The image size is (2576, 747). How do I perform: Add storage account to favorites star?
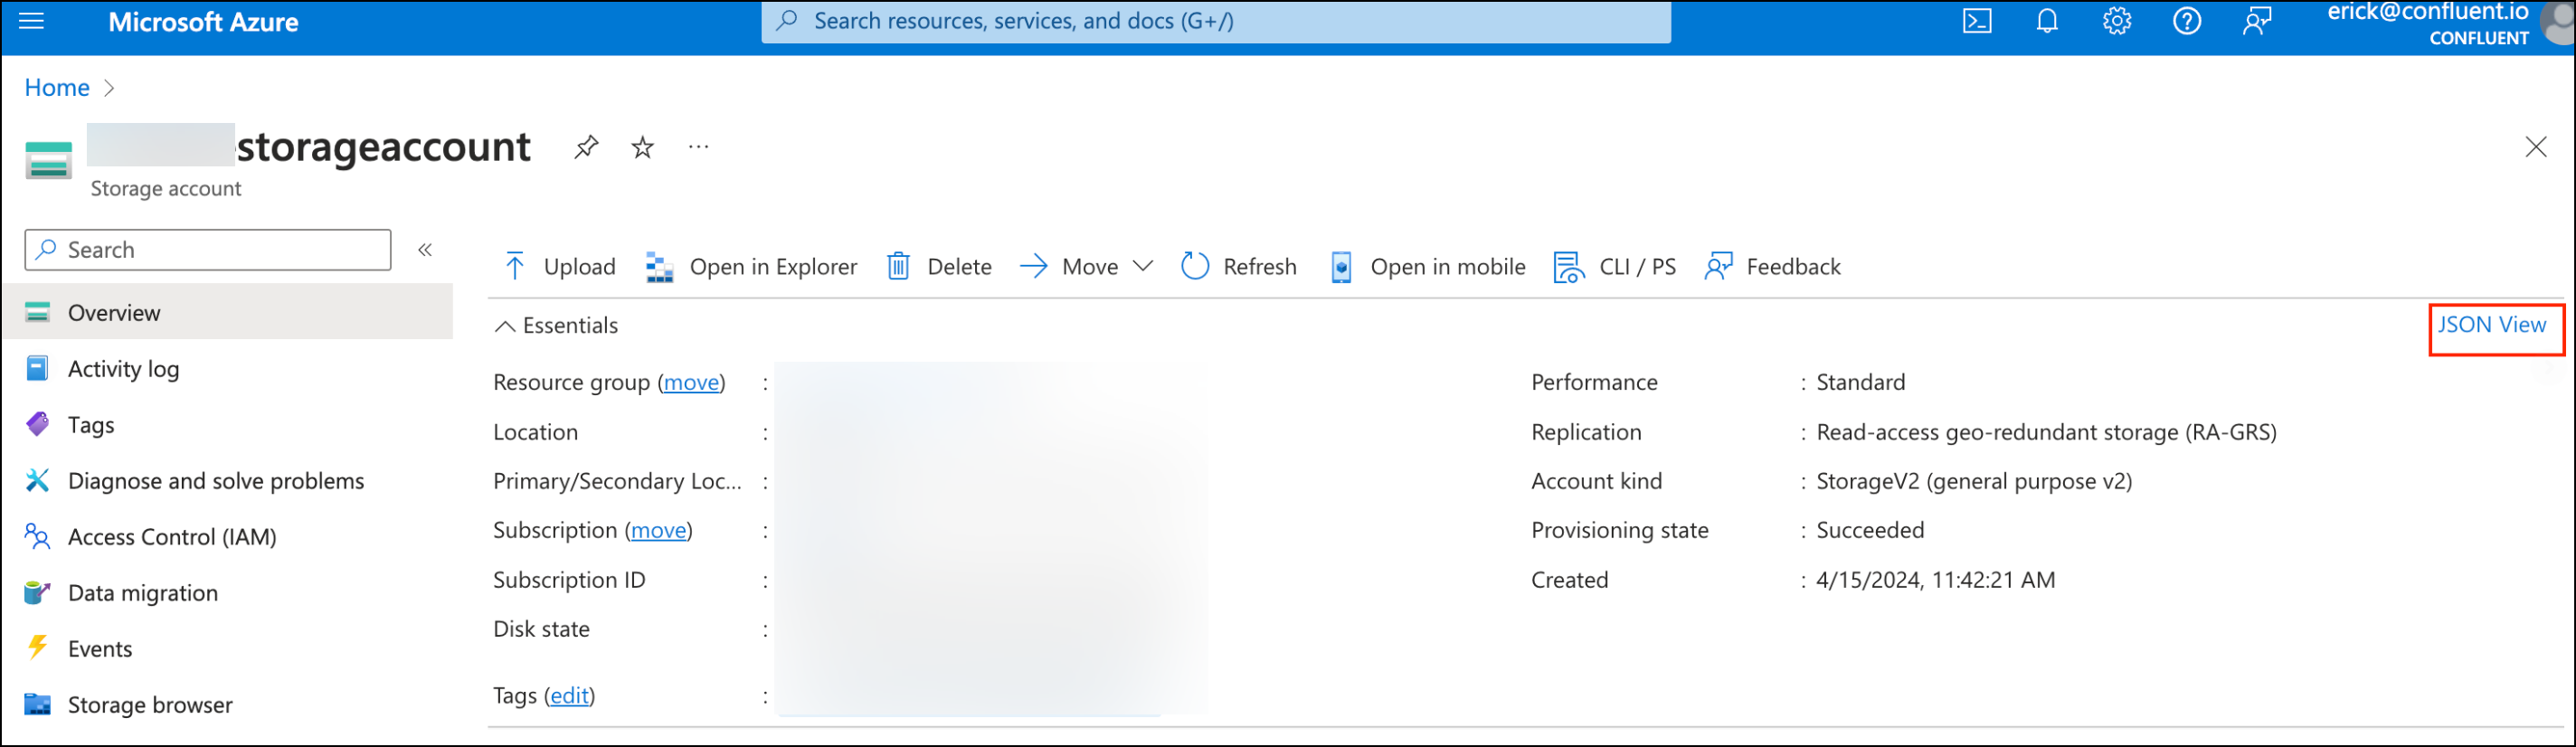point(643,148)
